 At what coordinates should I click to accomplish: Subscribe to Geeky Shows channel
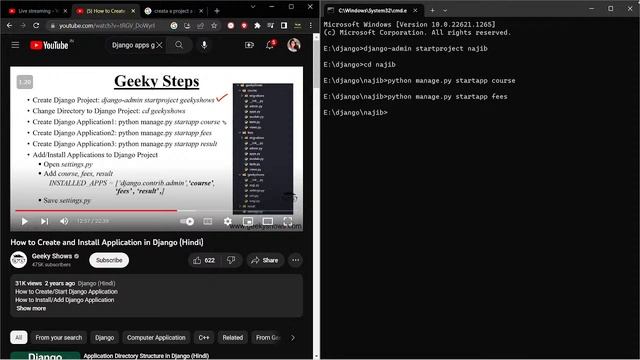[x=109, y=260]
